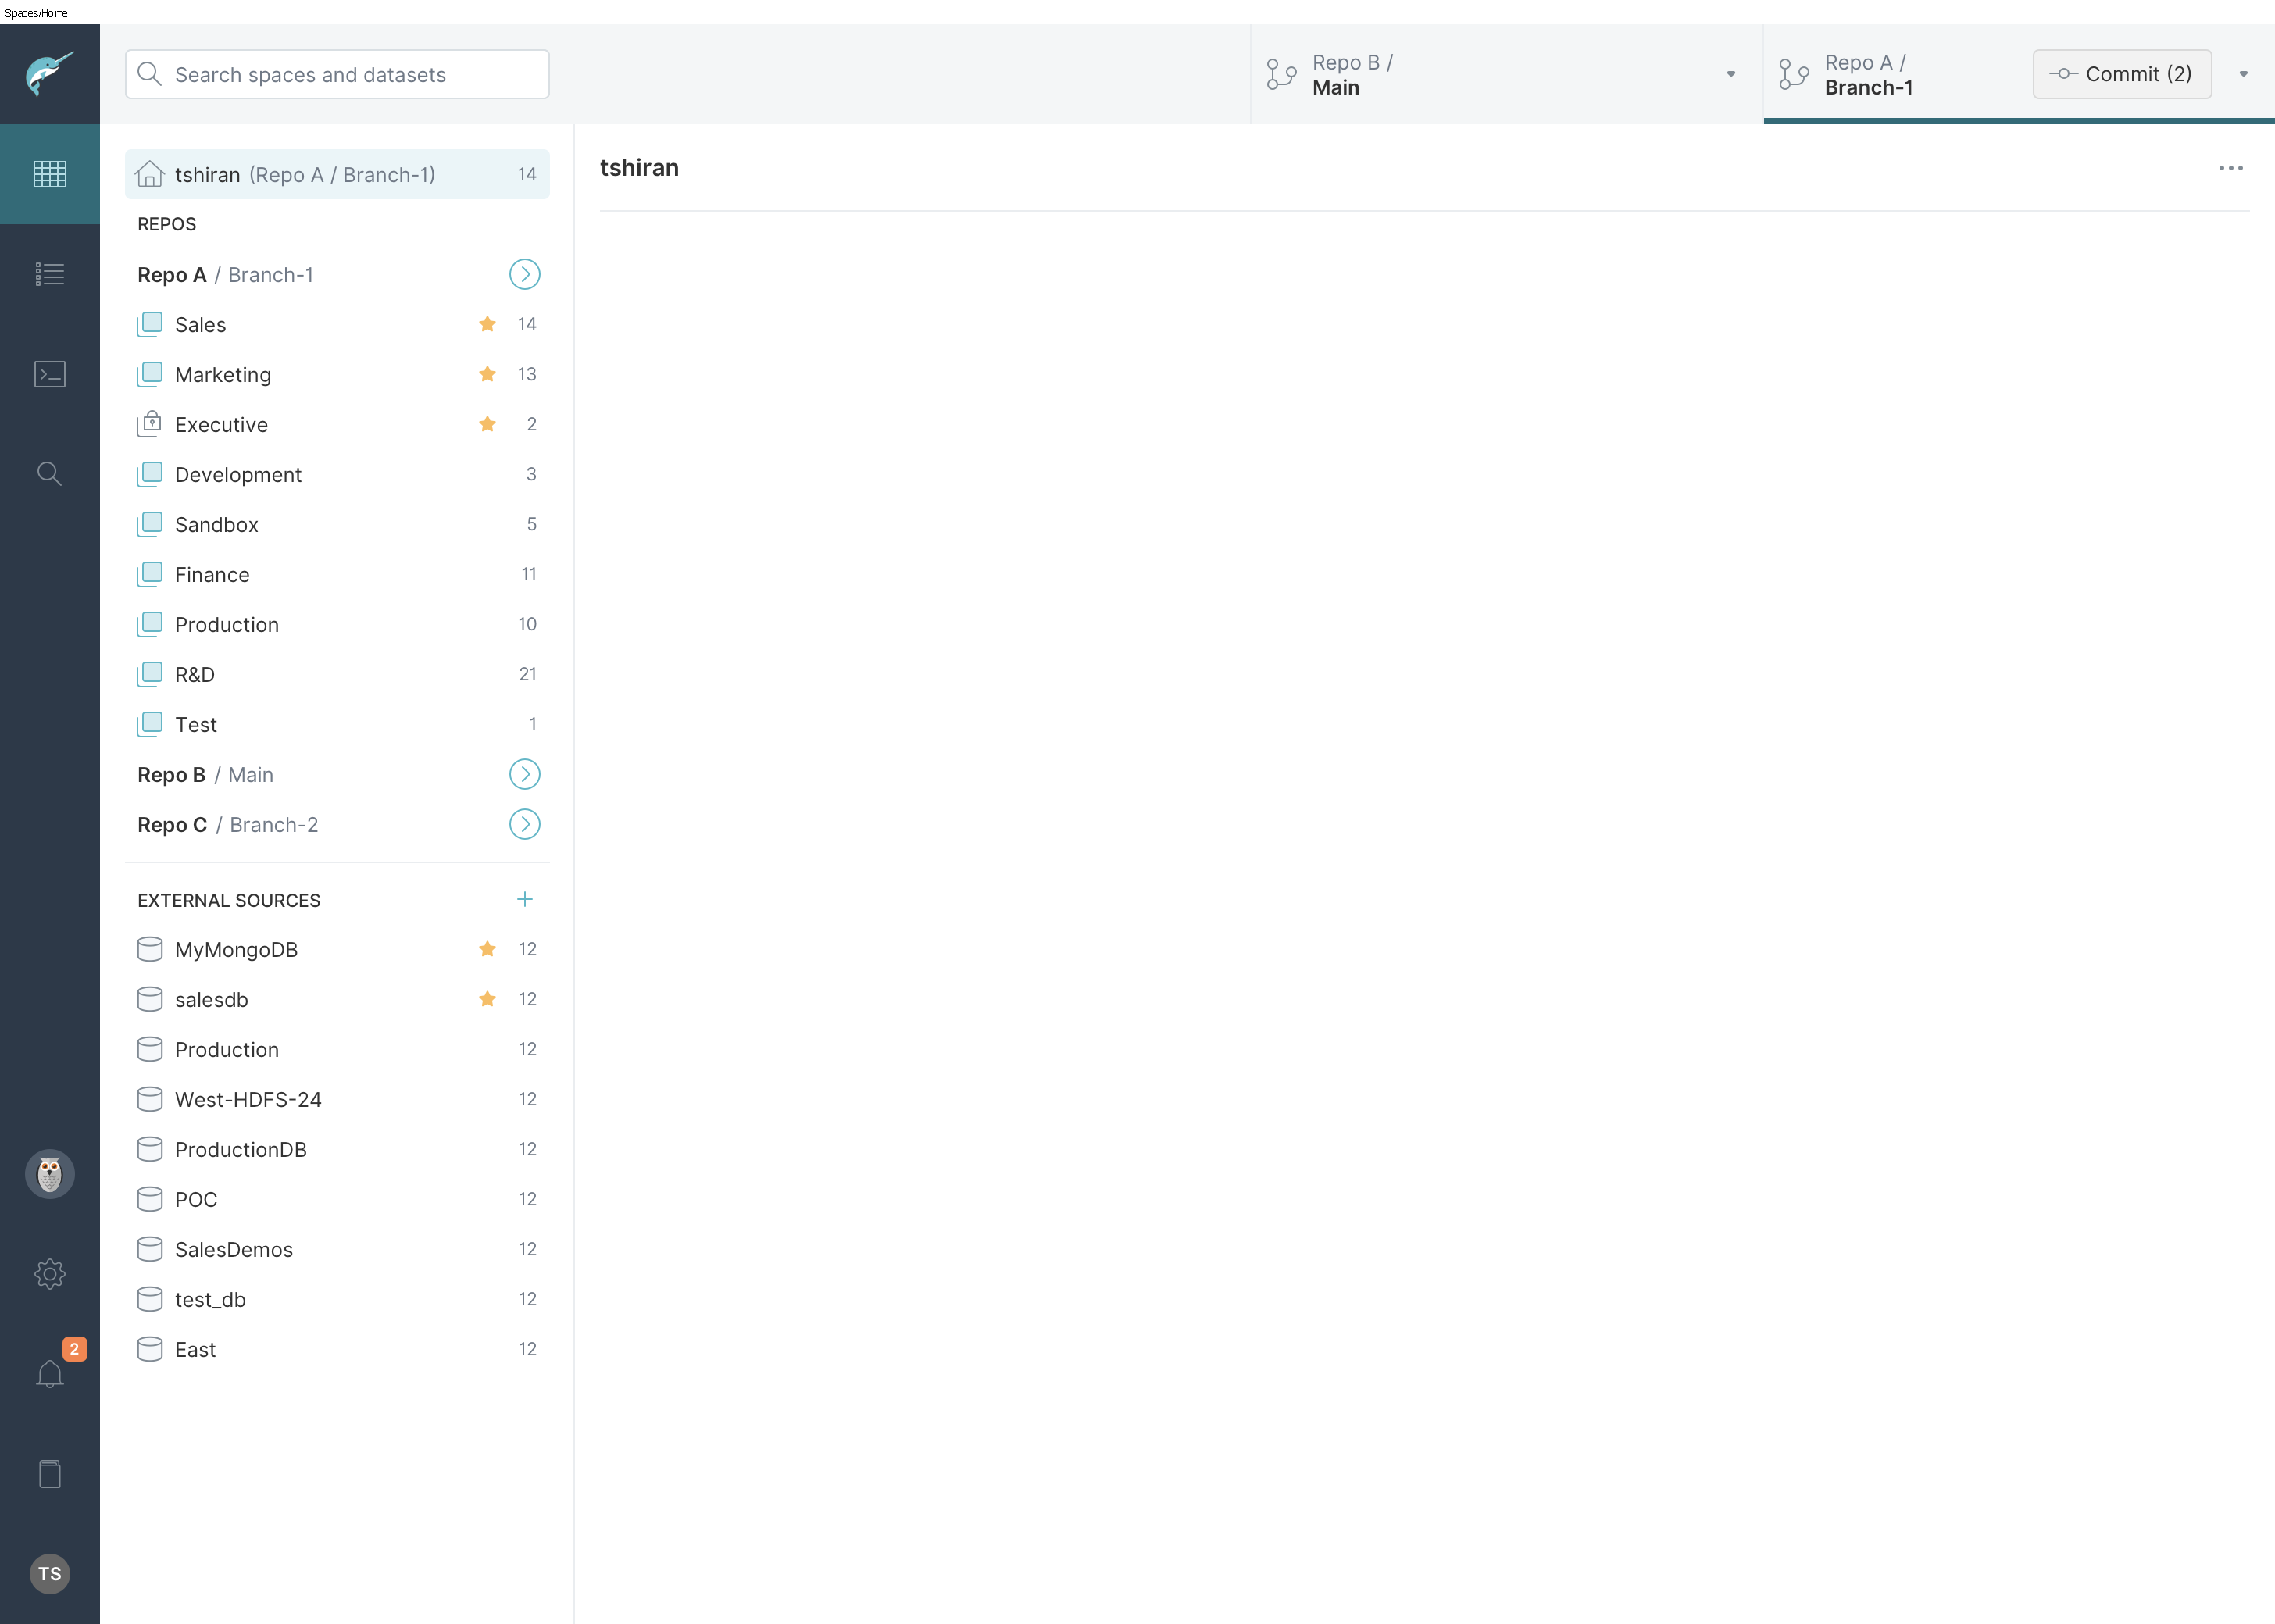Viewport: 2275px width, 1624px height.
Task: Expand Repo B Main arrow
Action: (x=525, y=774)
